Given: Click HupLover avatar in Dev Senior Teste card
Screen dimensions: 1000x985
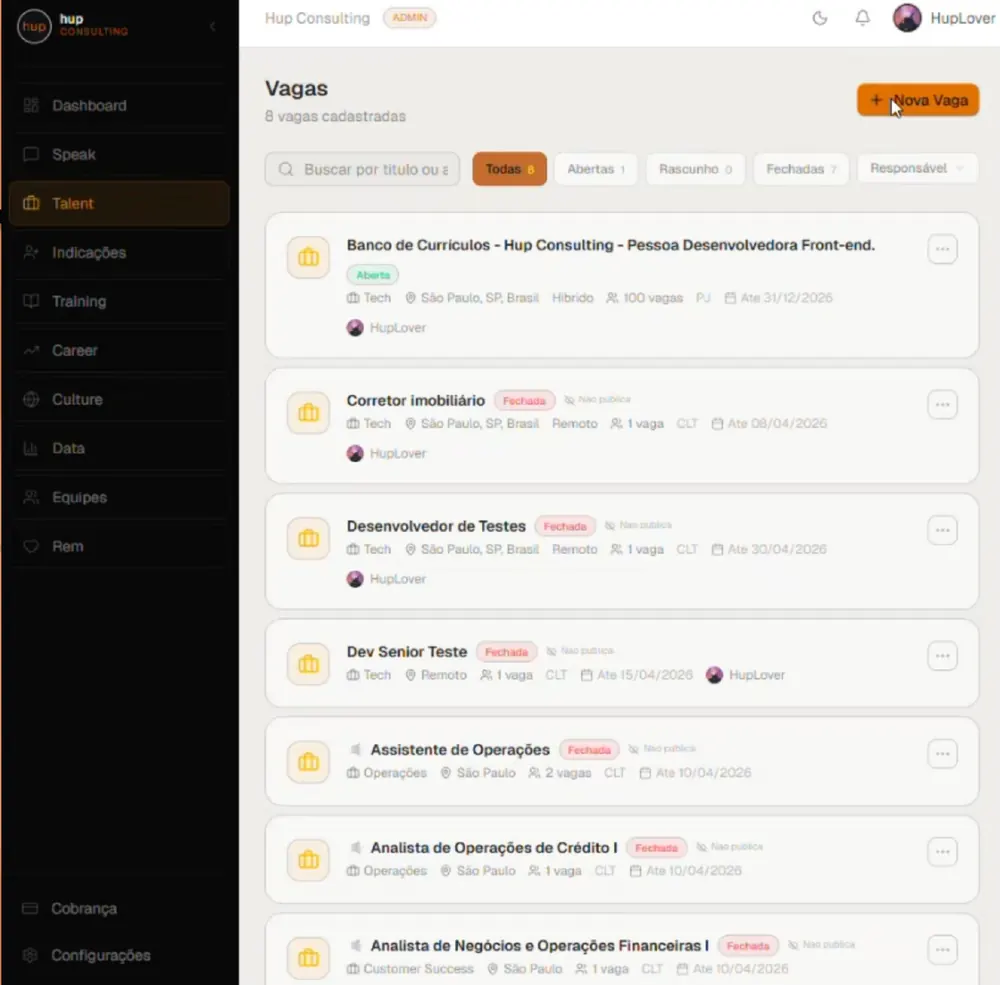Looking at the screenshot, I should point(714,675).
